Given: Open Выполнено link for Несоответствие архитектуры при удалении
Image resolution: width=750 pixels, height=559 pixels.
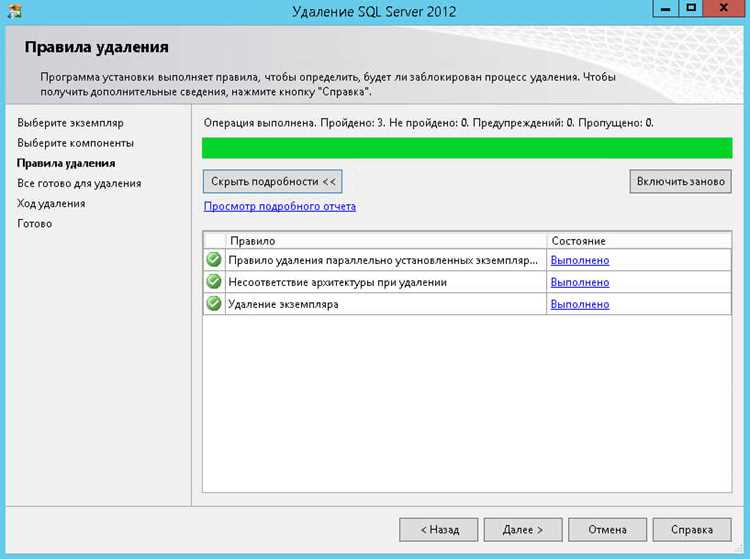Looking at the screenshot, I should click(x=580, y=282).
